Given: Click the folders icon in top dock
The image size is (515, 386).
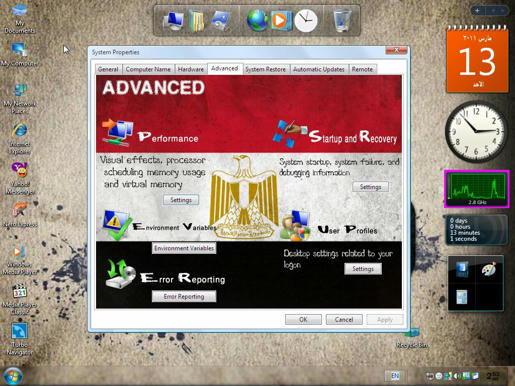Looking at the screenshot, I should (196, 21).
